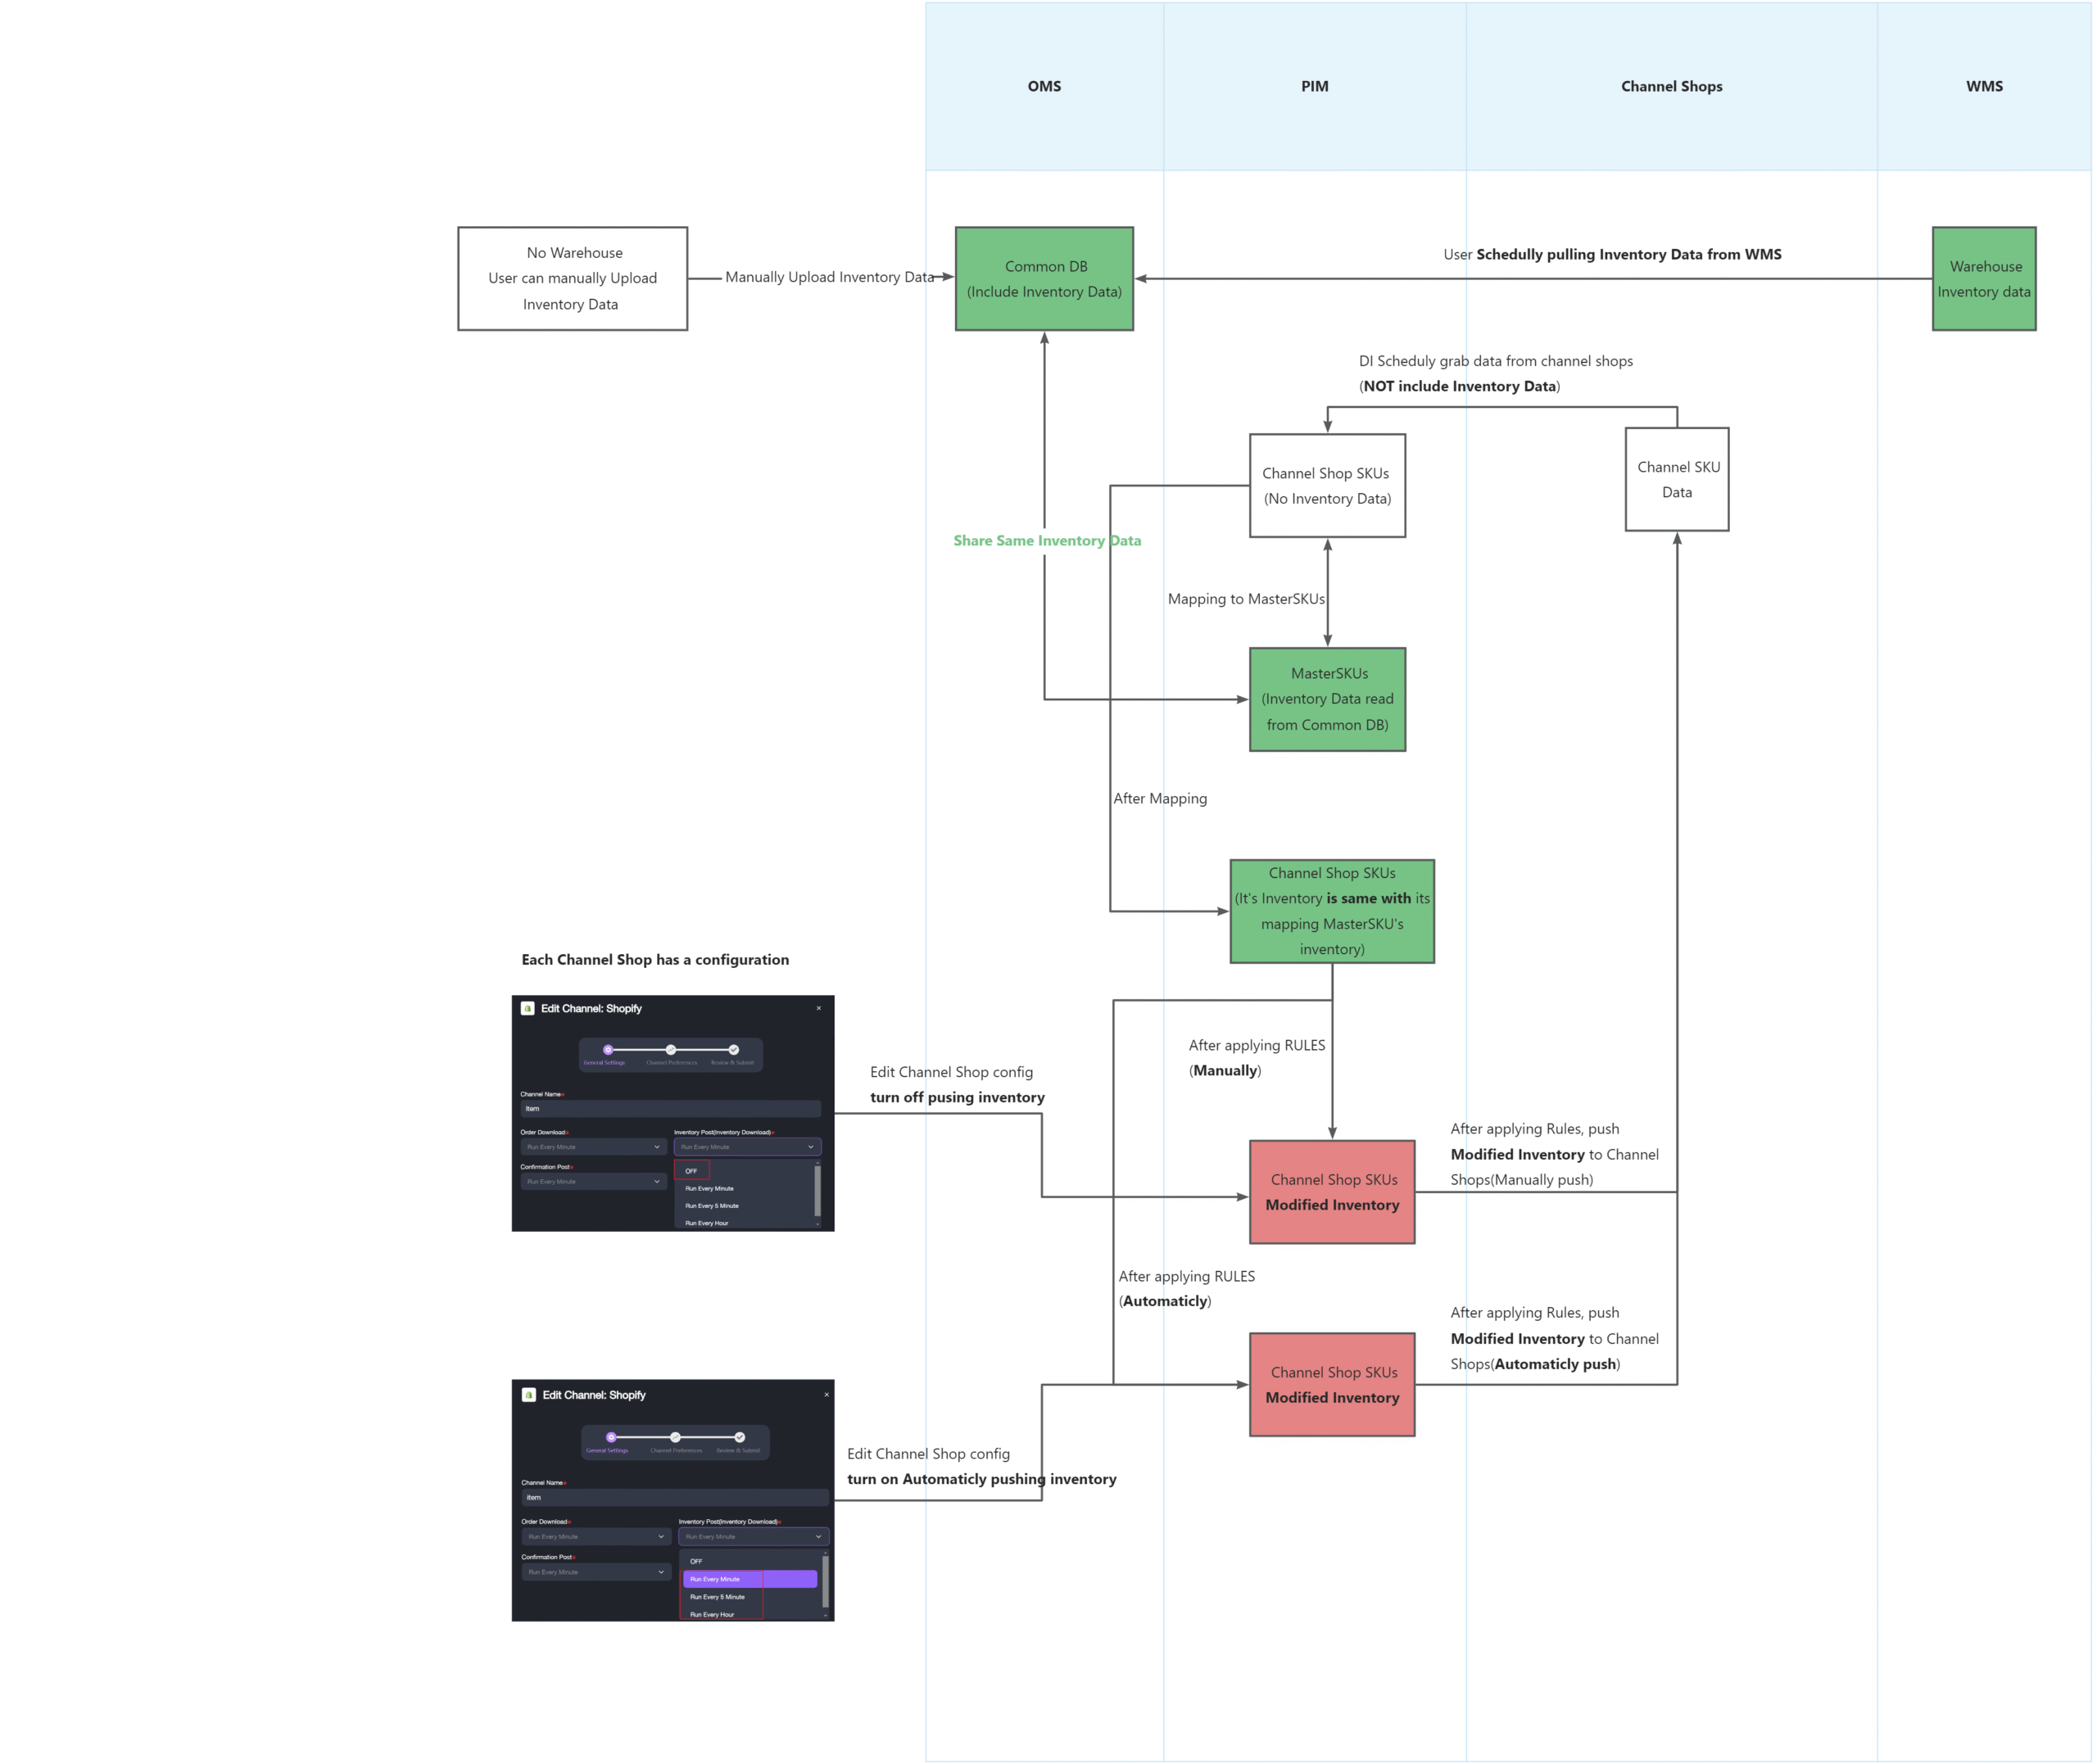Click Shopify logo in the OFF-highlighted dialog

[x=528, y=1008]
